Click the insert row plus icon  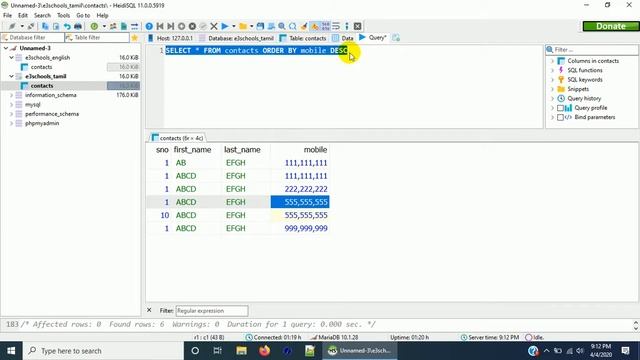(181, 26)
